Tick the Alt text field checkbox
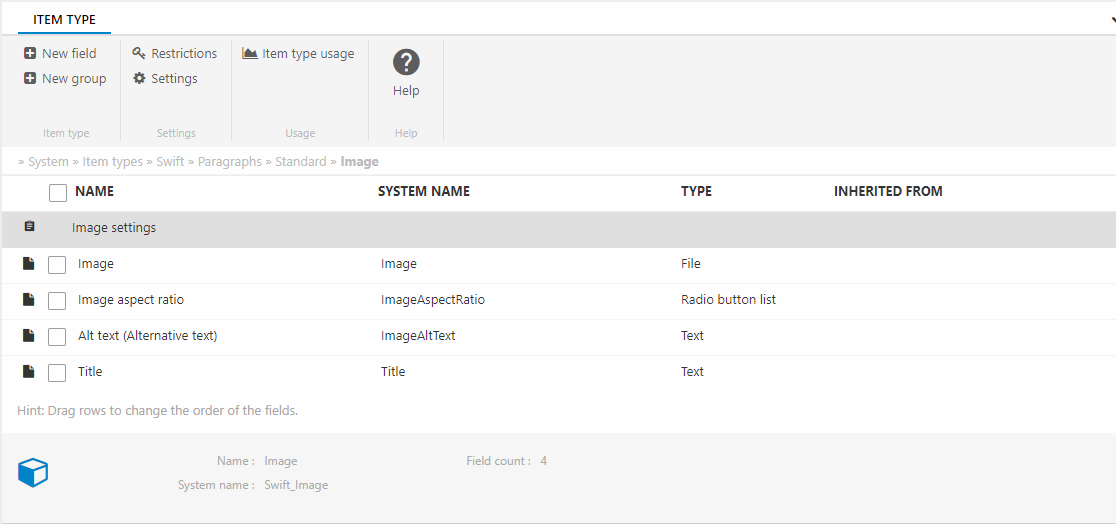This screenshot has height=524, width=1116. click(58, 336)
